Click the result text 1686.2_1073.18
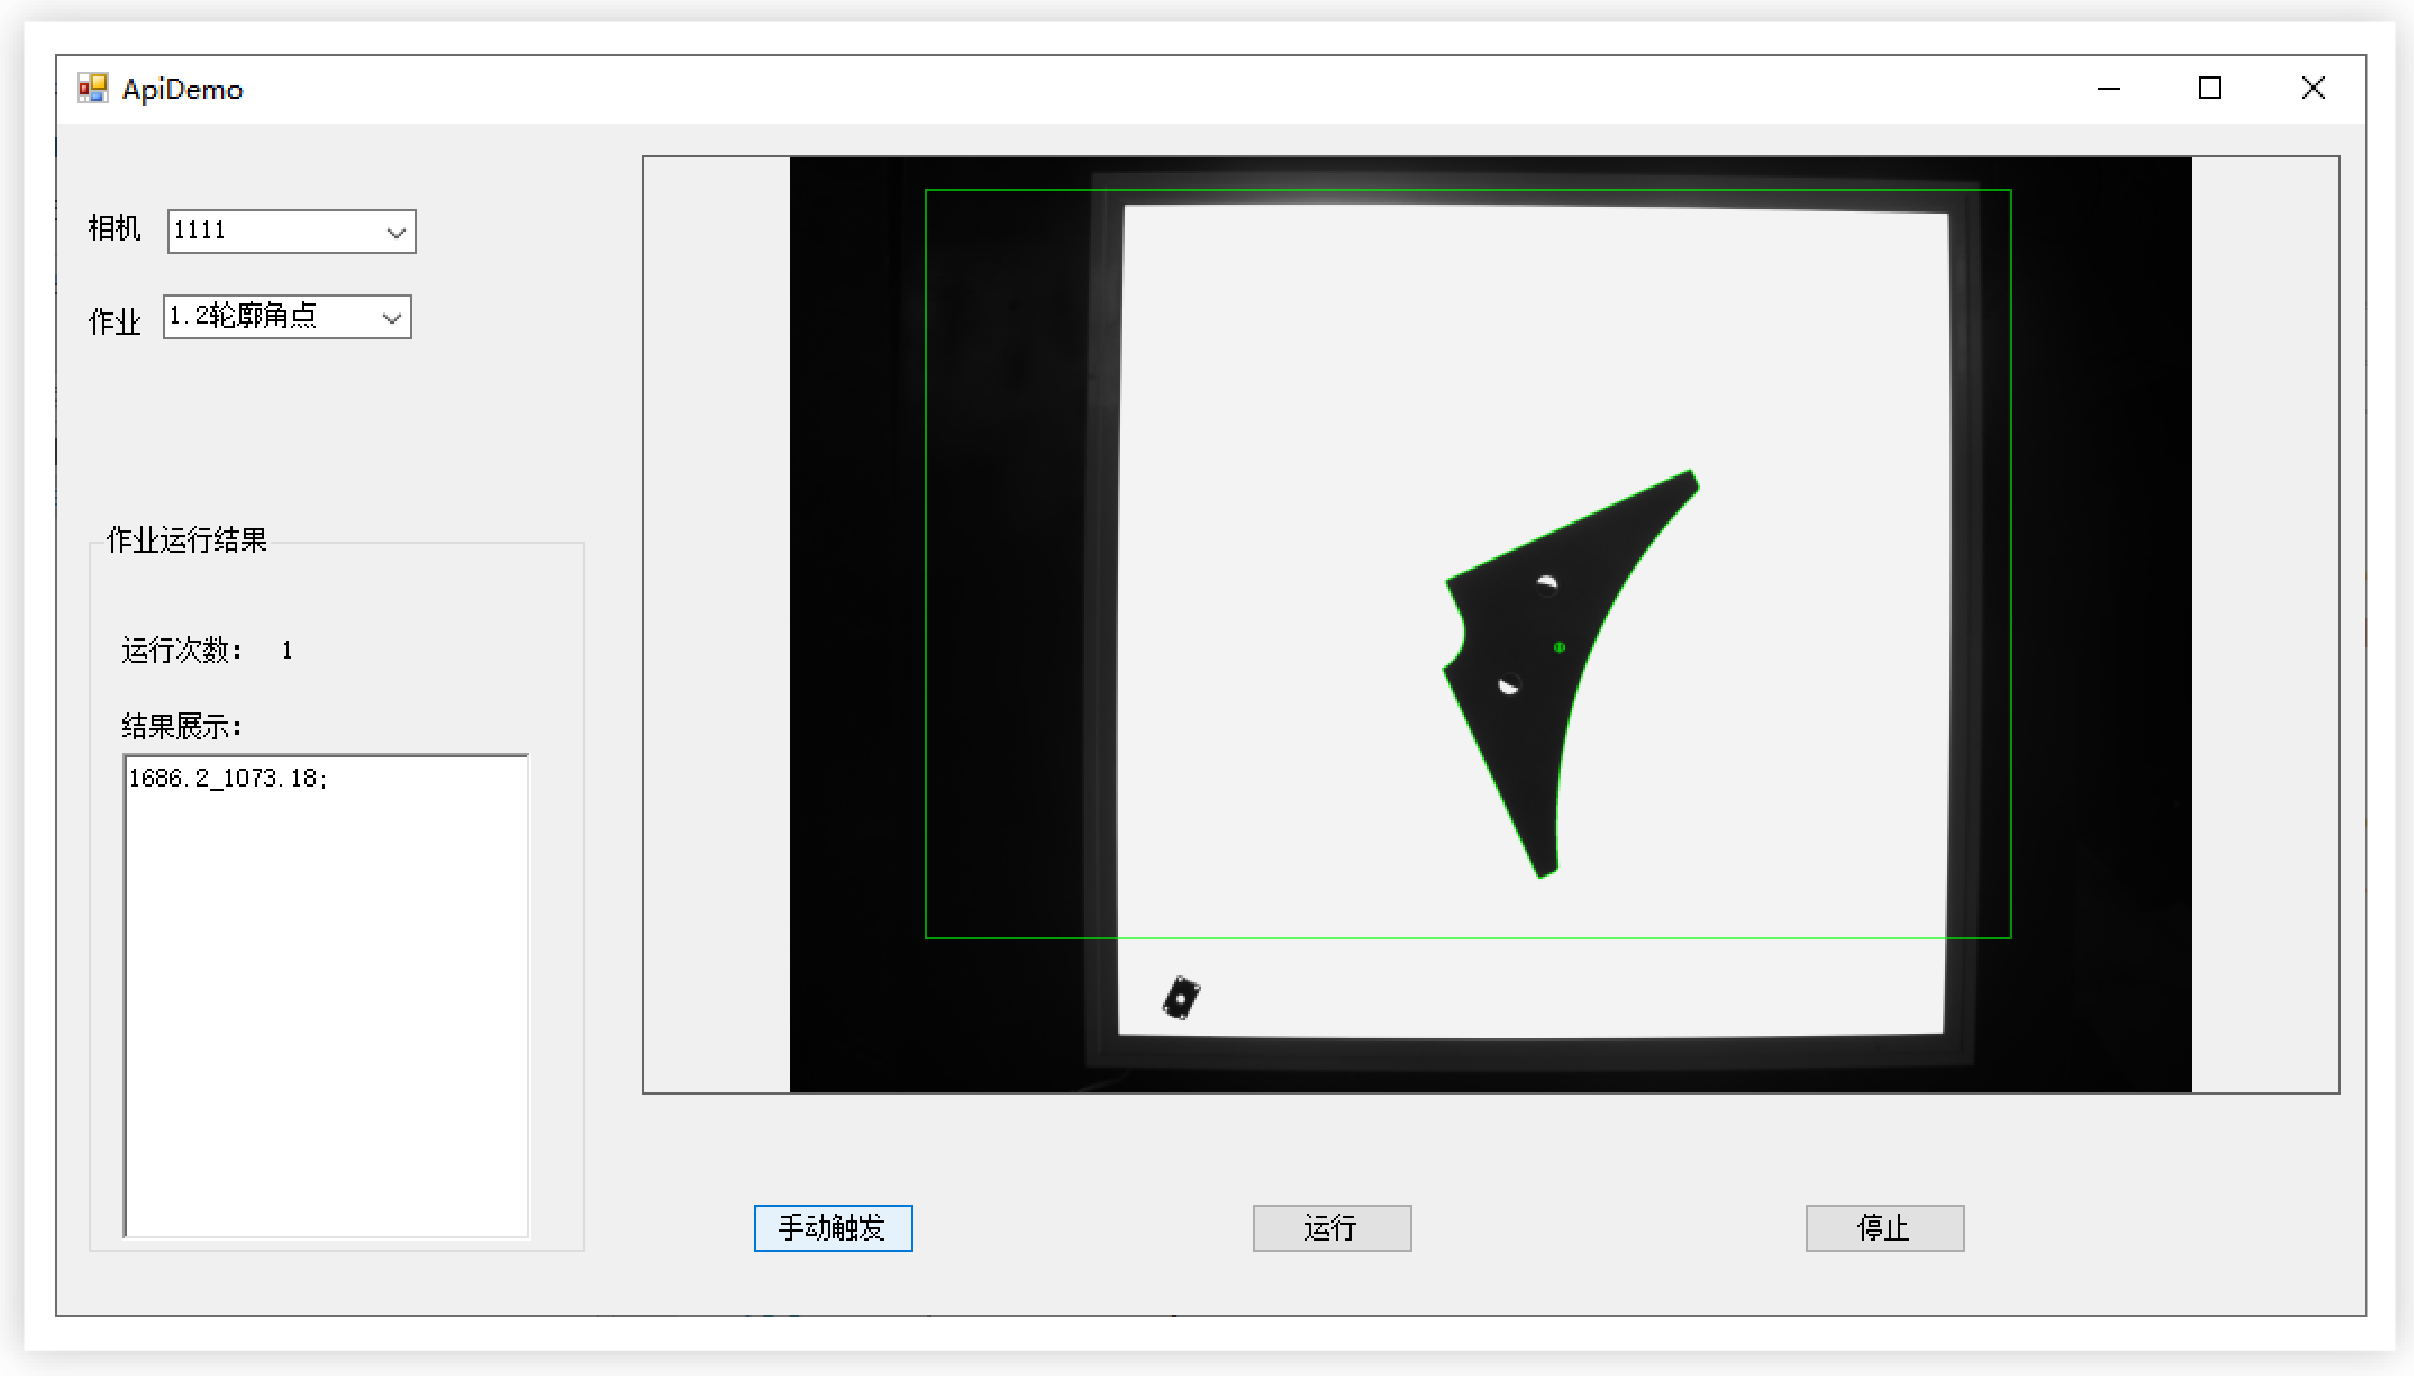This screenshot has height=1376, width=2414. pyautogui.click(x=228, y=779)
